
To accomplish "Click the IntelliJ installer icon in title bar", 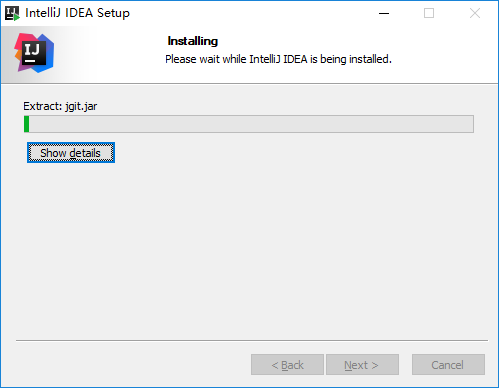I will (12, 13).
